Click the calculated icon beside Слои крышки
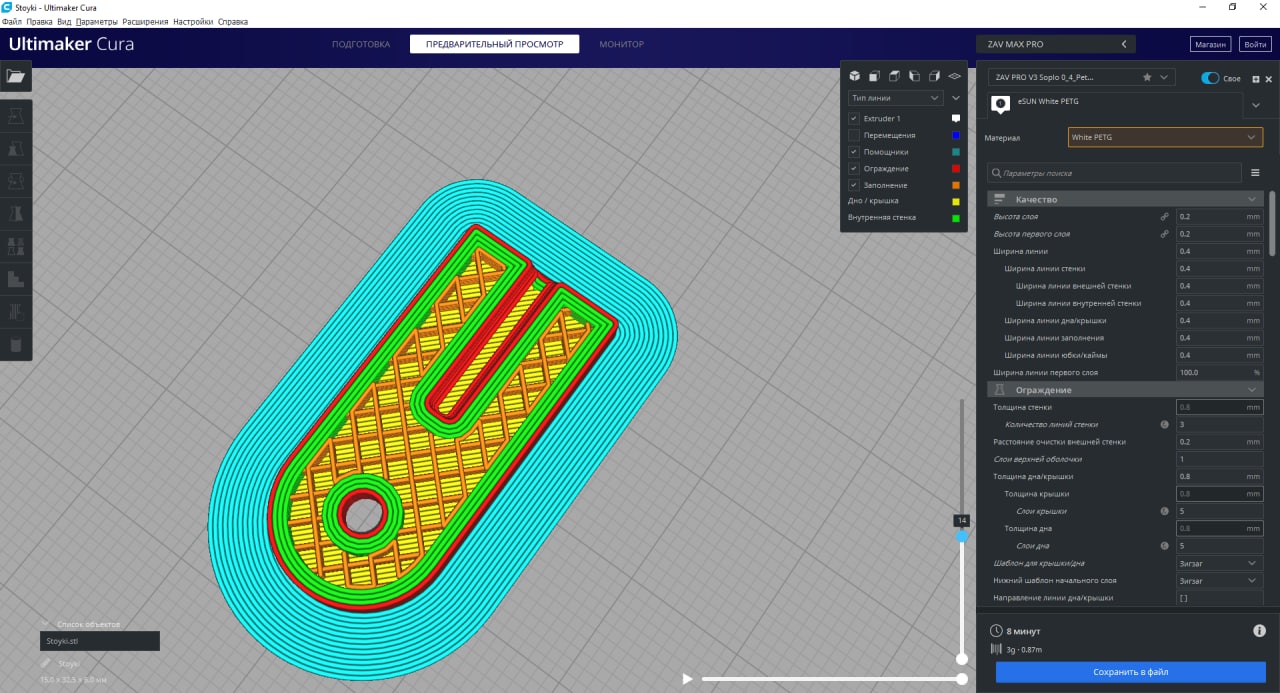Image resolution: width=1280 pixels, height=693 pixels. coord(1164,511)
